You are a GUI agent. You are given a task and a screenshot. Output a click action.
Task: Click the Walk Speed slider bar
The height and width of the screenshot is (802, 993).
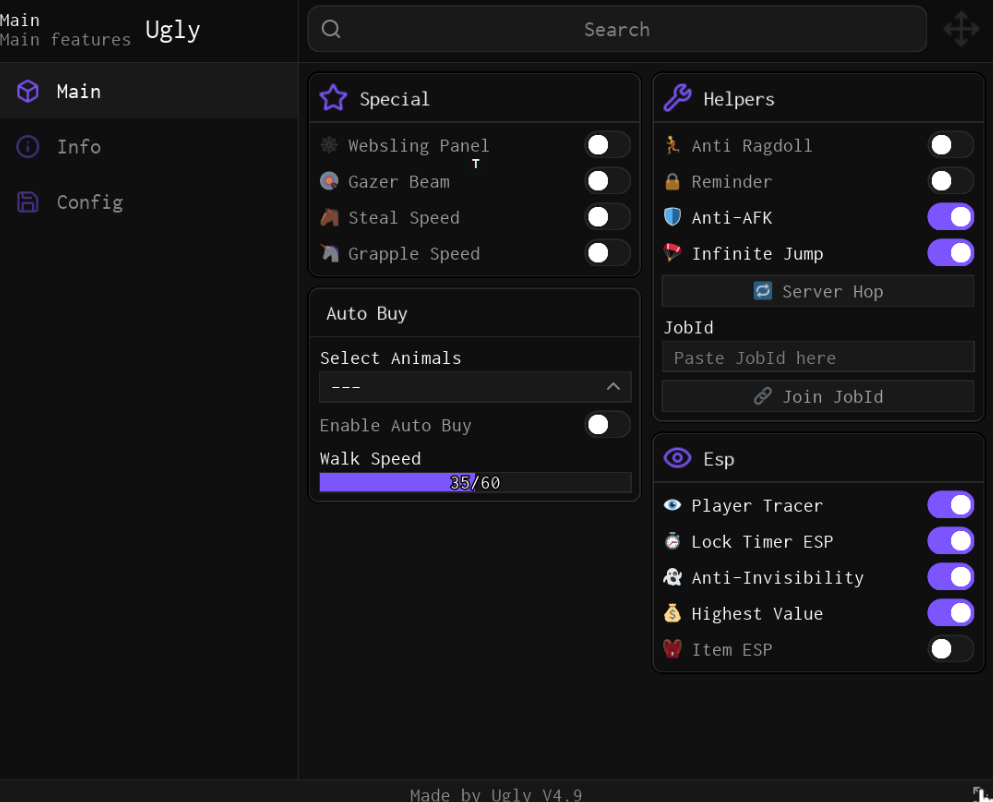point(475,483)
